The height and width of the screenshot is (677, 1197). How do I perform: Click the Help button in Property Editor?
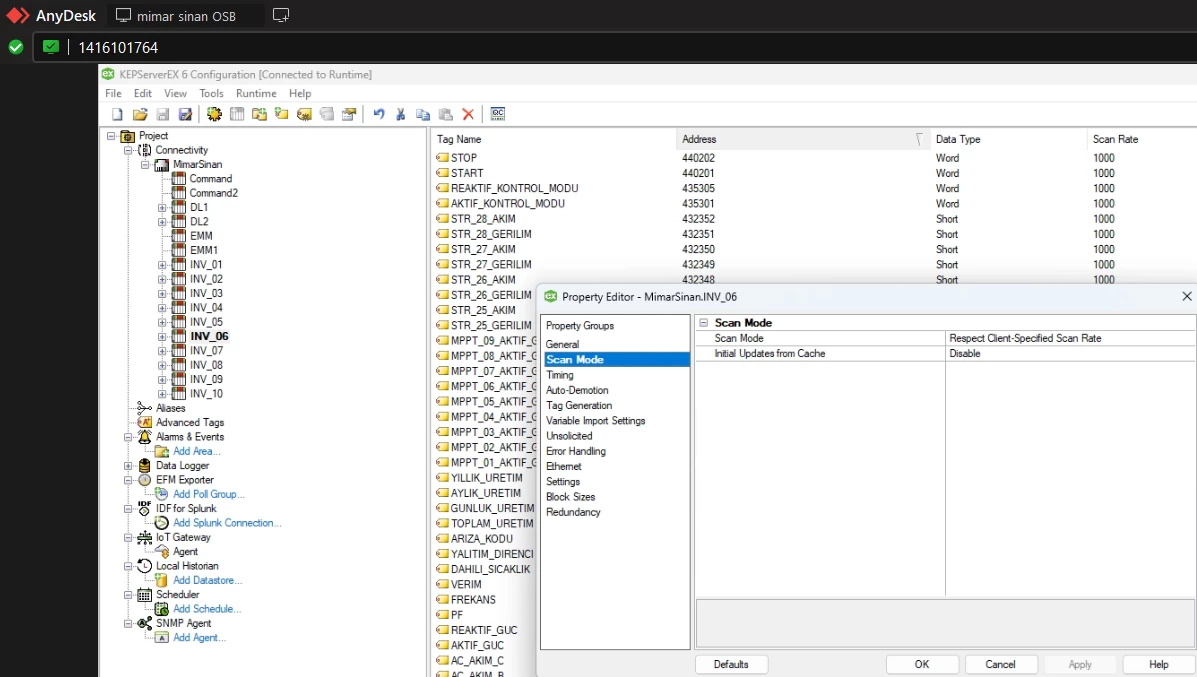pos(1158,664)
